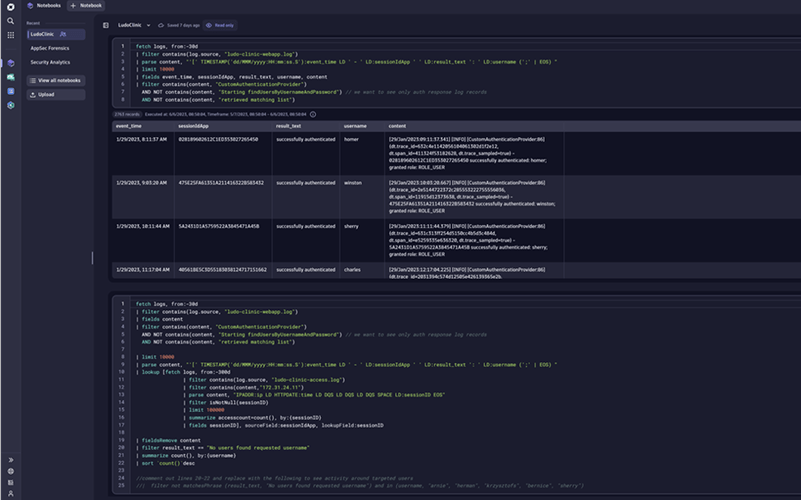Select the Notebooks app icon in the rail
The image size is (801, 500).
coord(10,62)
